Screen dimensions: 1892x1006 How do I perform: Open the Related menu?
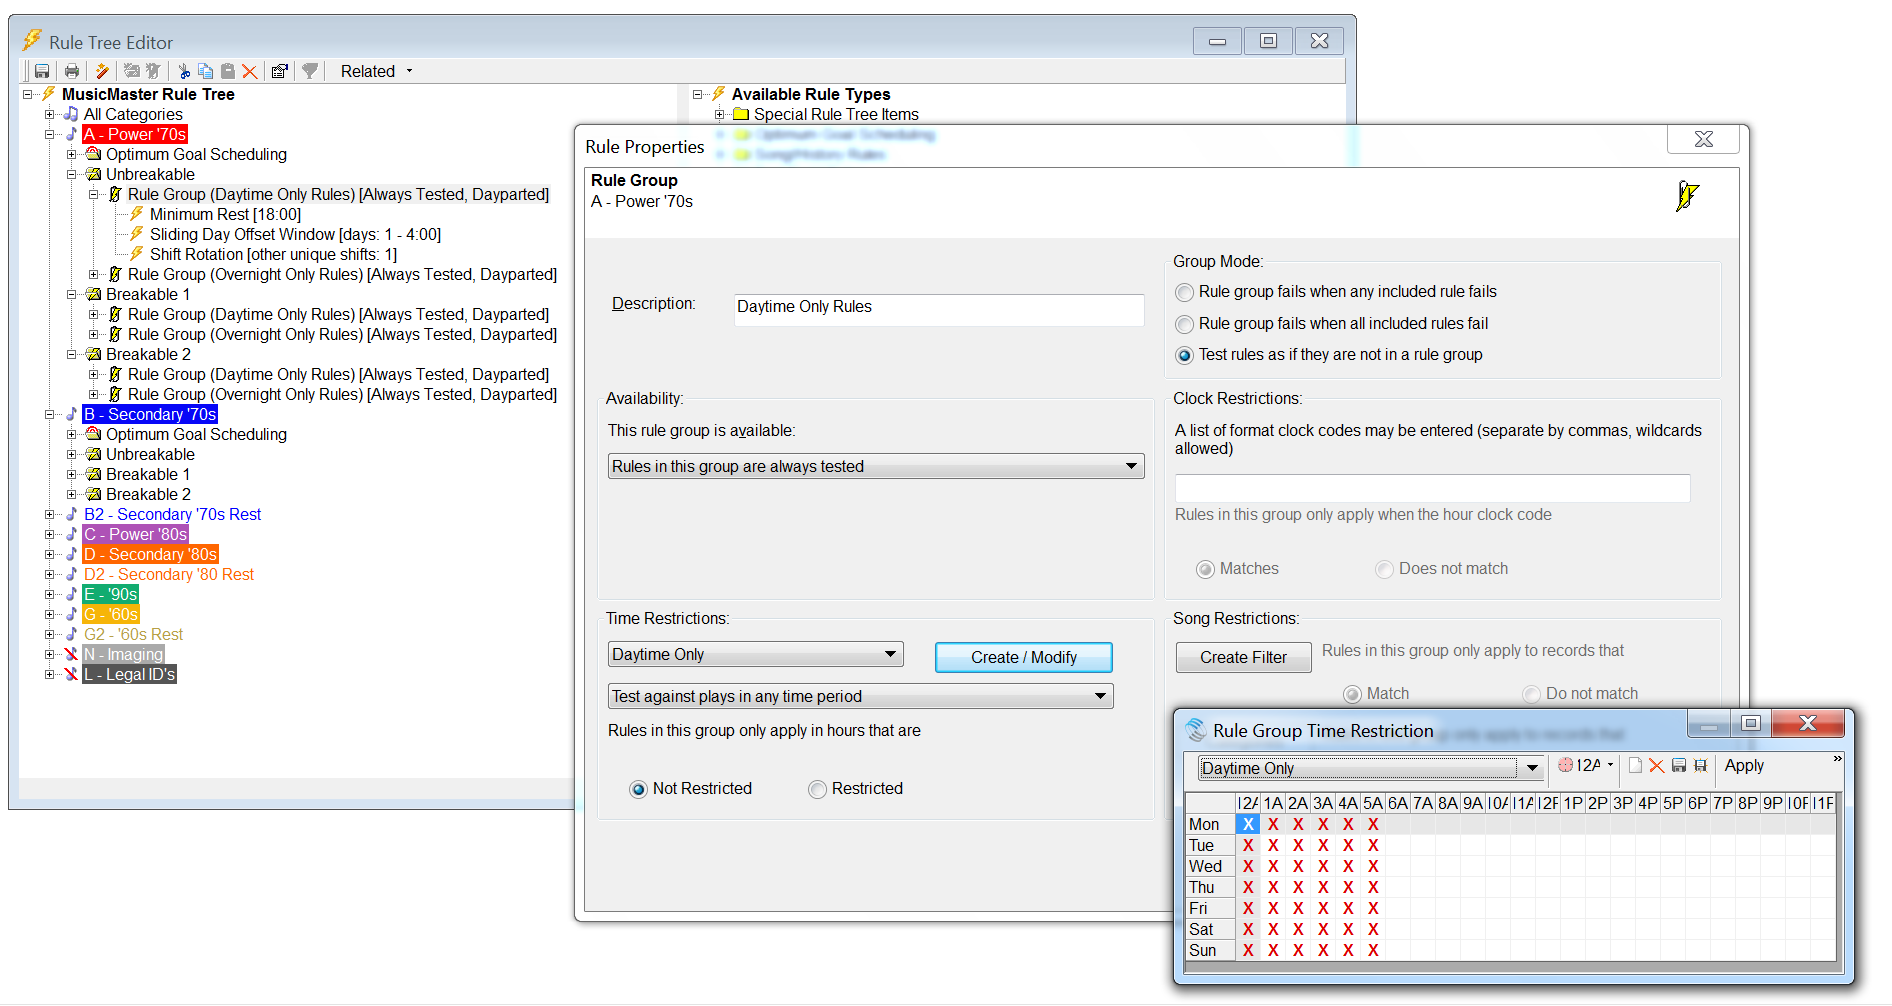pos(376,71)
